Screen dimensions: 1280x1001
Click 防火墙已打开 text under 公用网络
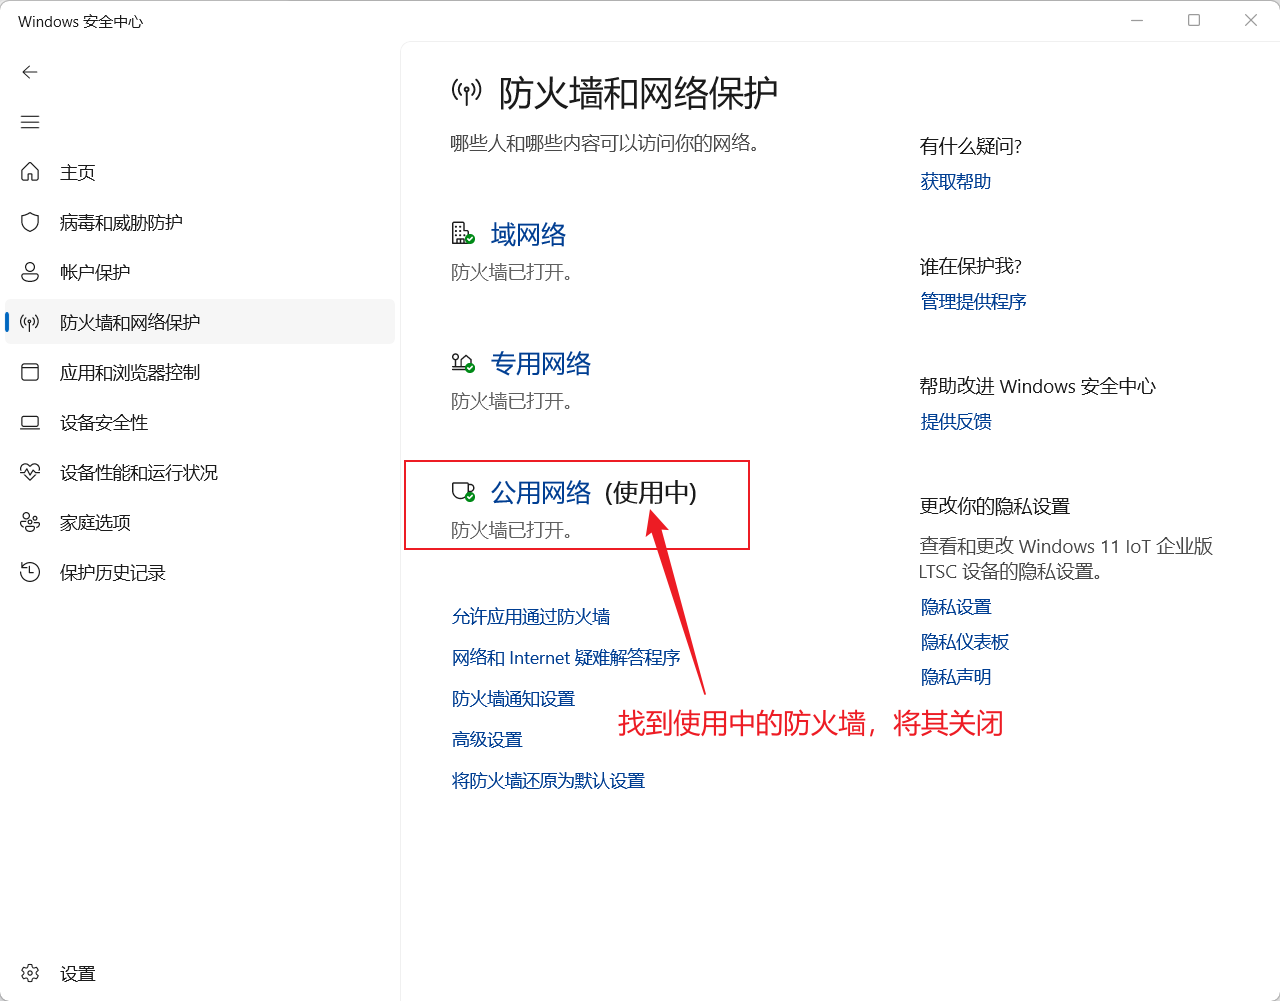point(511,530)
